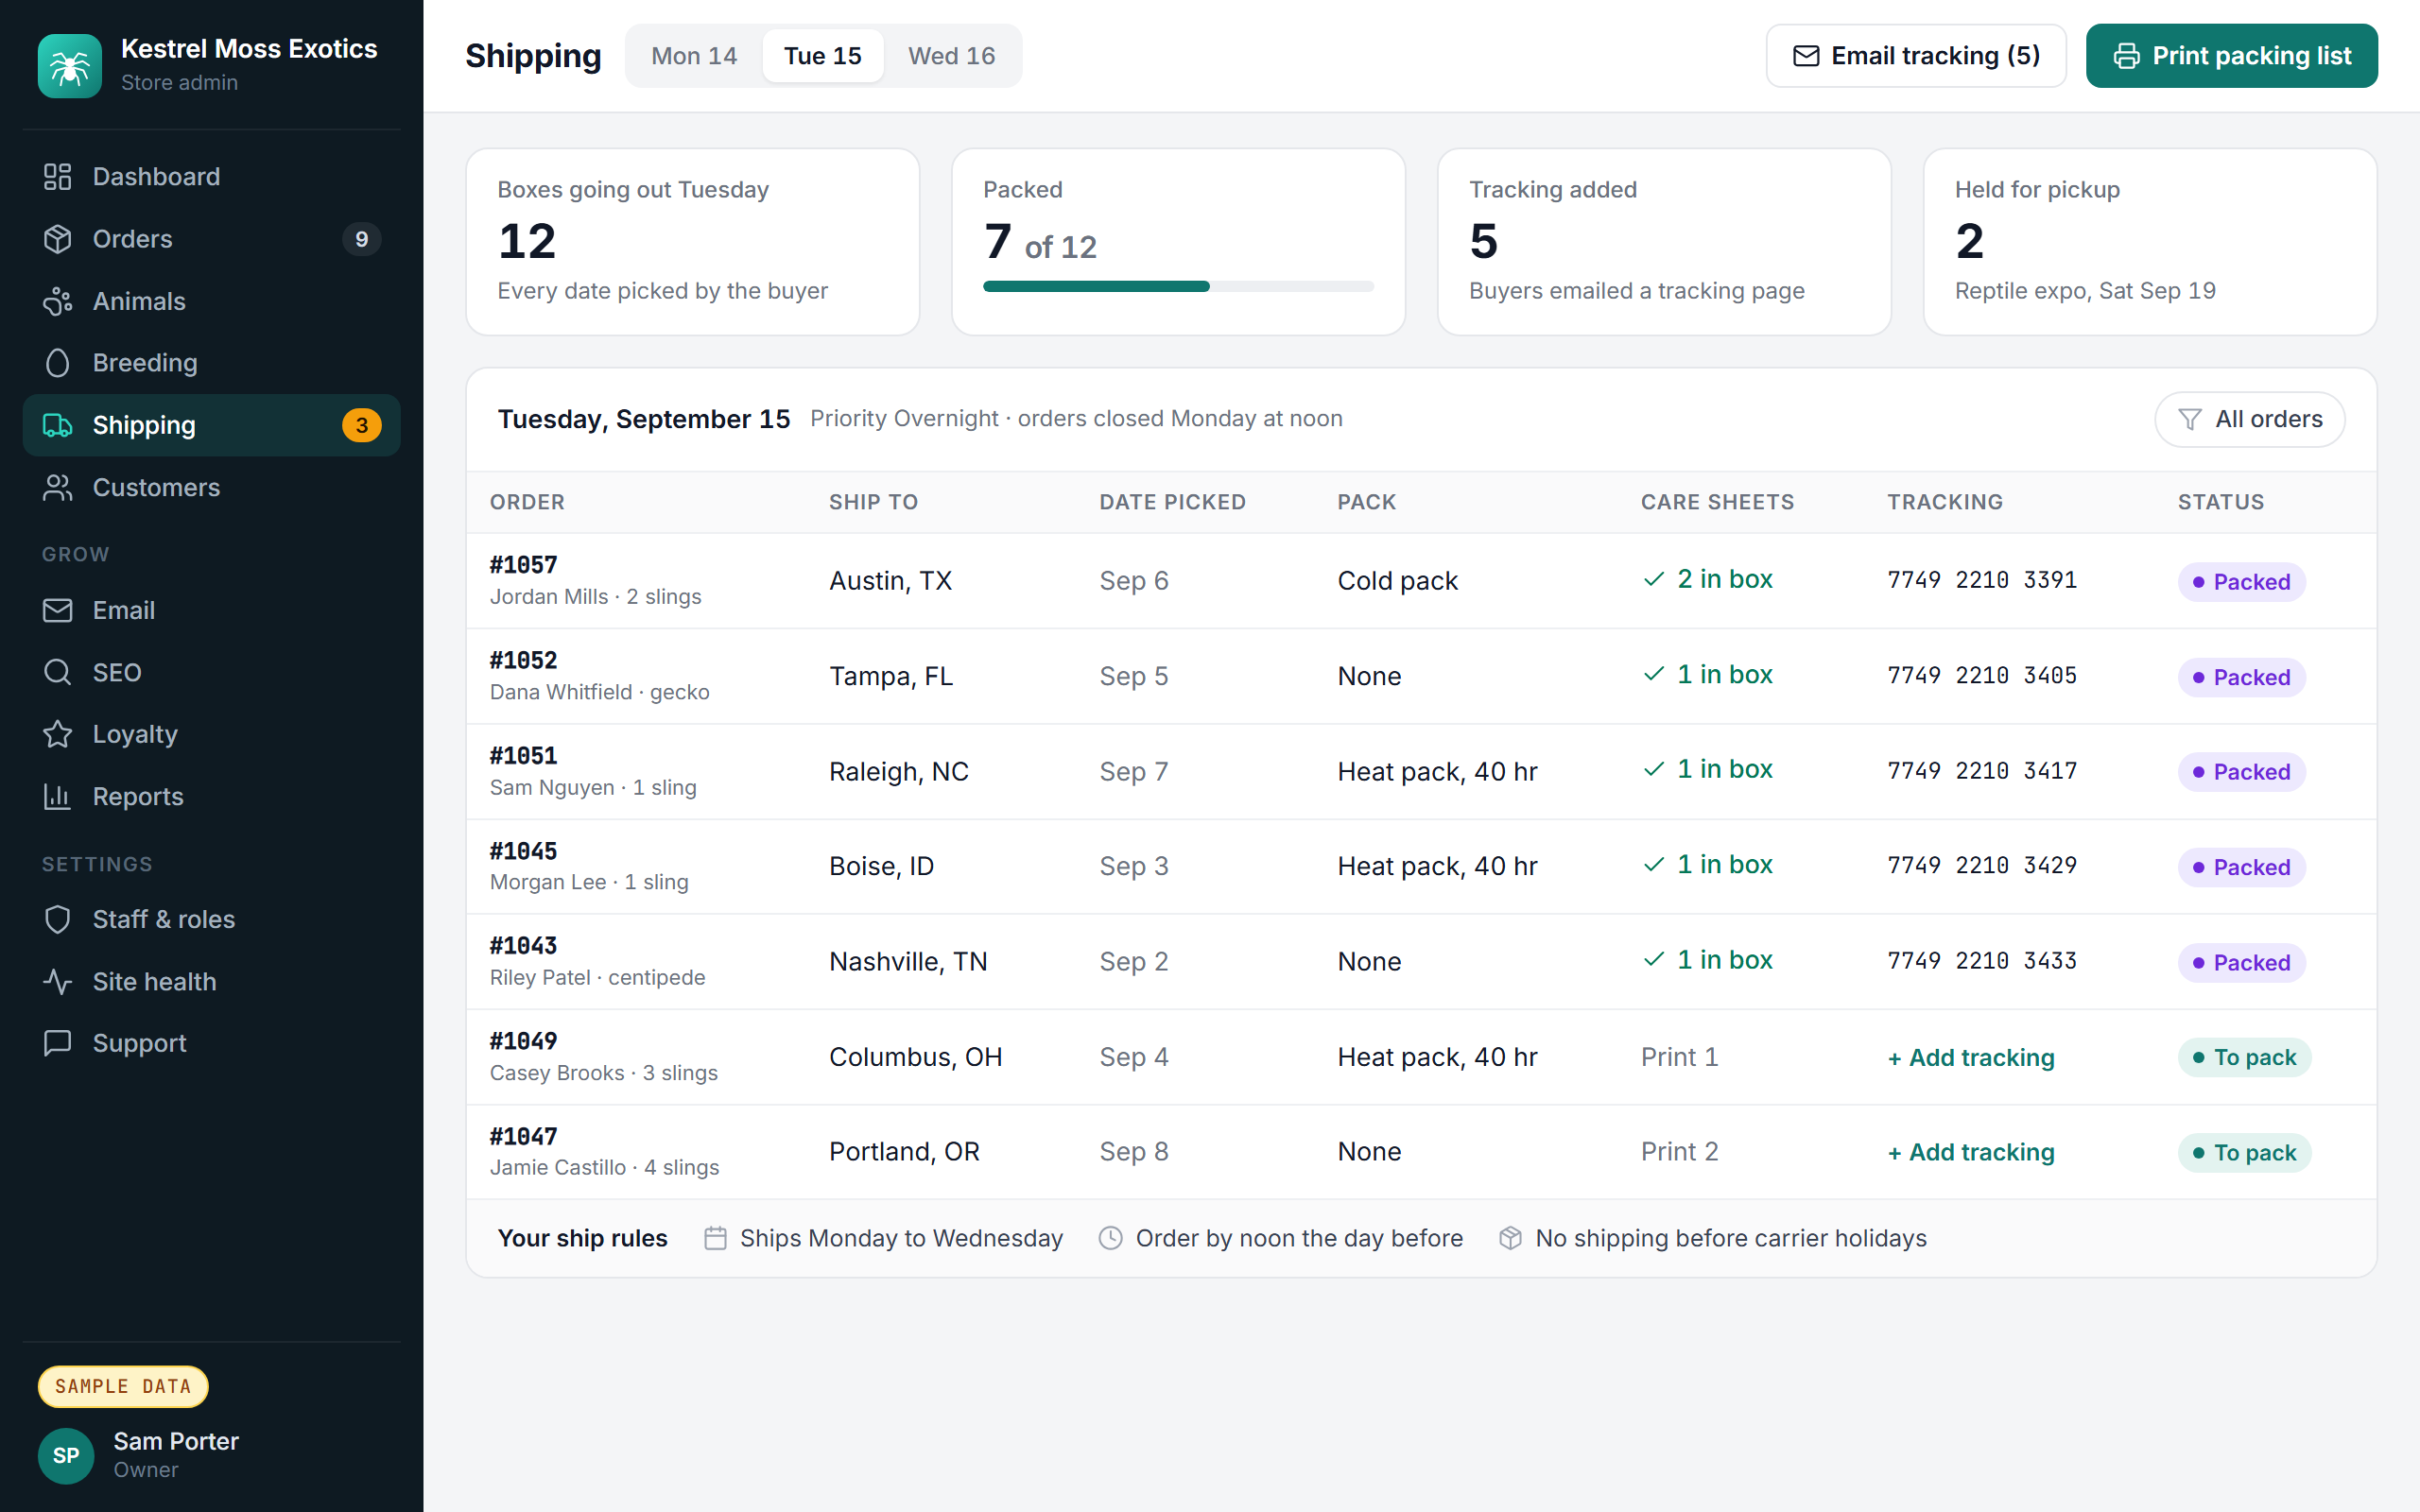The image size is (2420, 1512).
Task: Click tracking number 7749 2210 3391
Action: coord(1981,580)
